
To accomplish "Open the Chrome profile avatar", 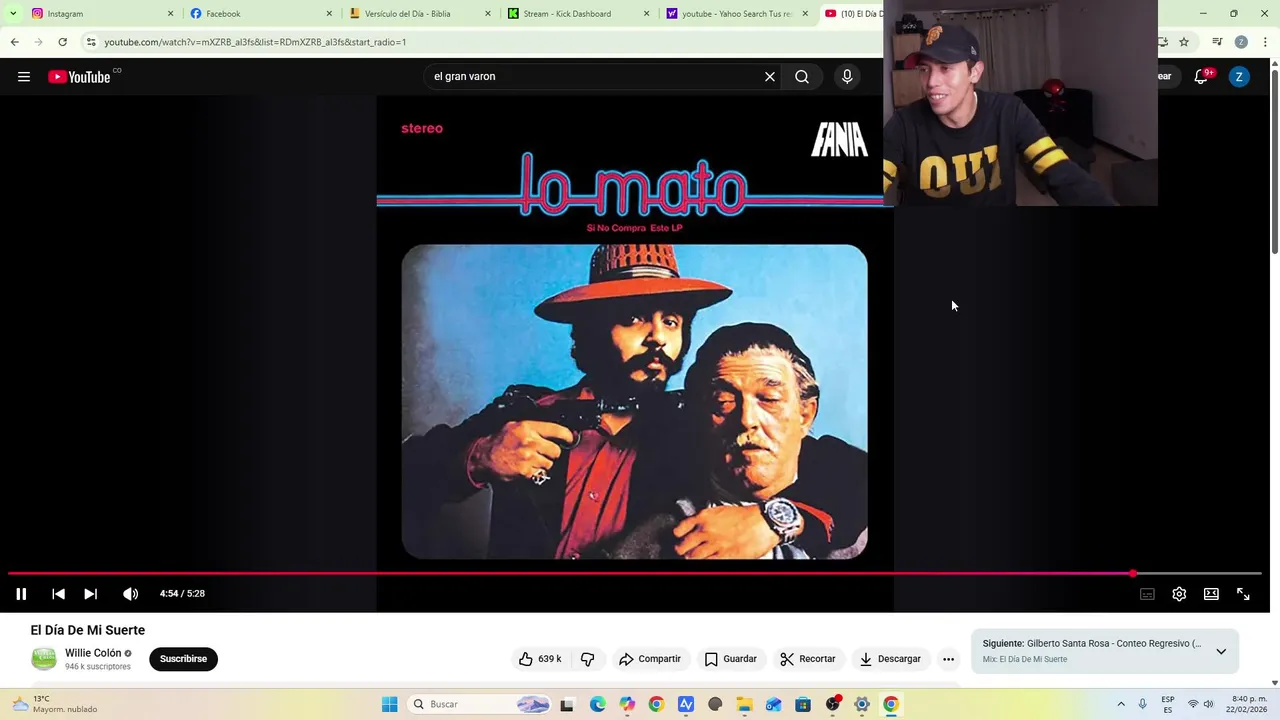I will (x=1241, y=42).
